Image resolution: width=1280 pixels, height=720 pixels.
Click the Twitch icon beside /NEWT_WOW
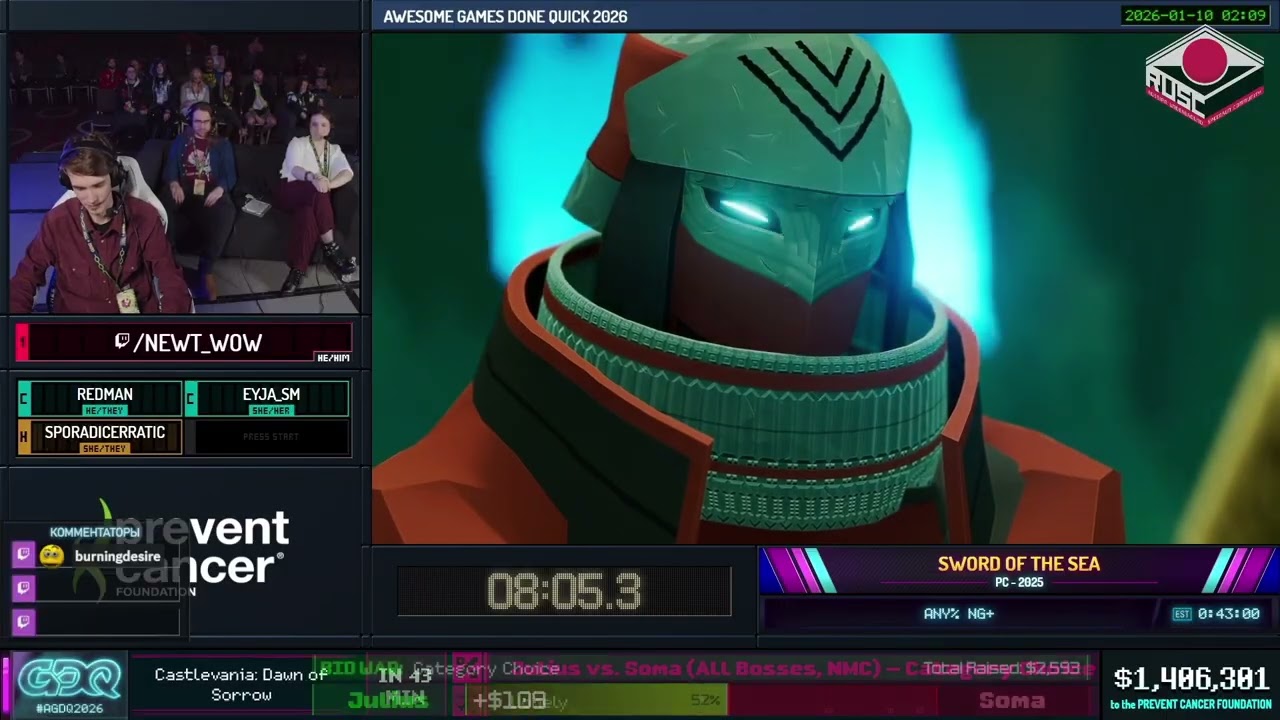(122, 343)
